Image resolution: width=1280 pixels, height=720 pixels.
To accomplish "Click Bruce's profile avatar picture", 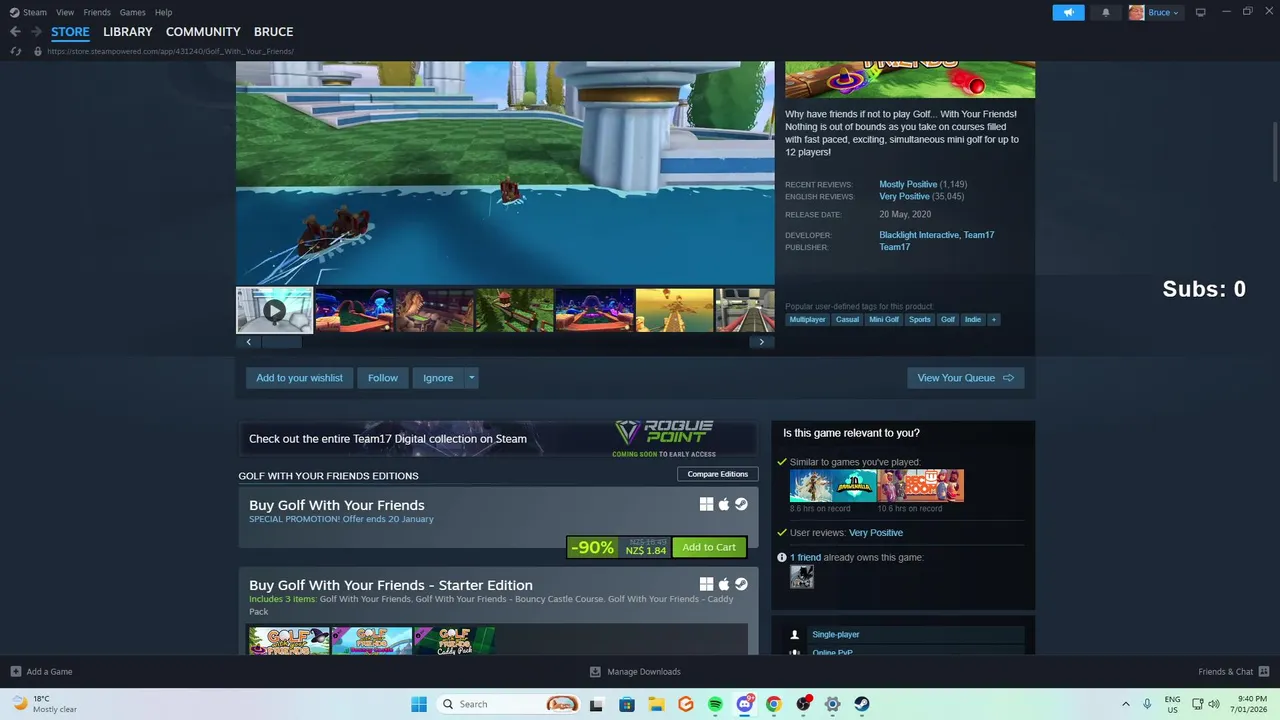I will click(x=1136, y=12).
